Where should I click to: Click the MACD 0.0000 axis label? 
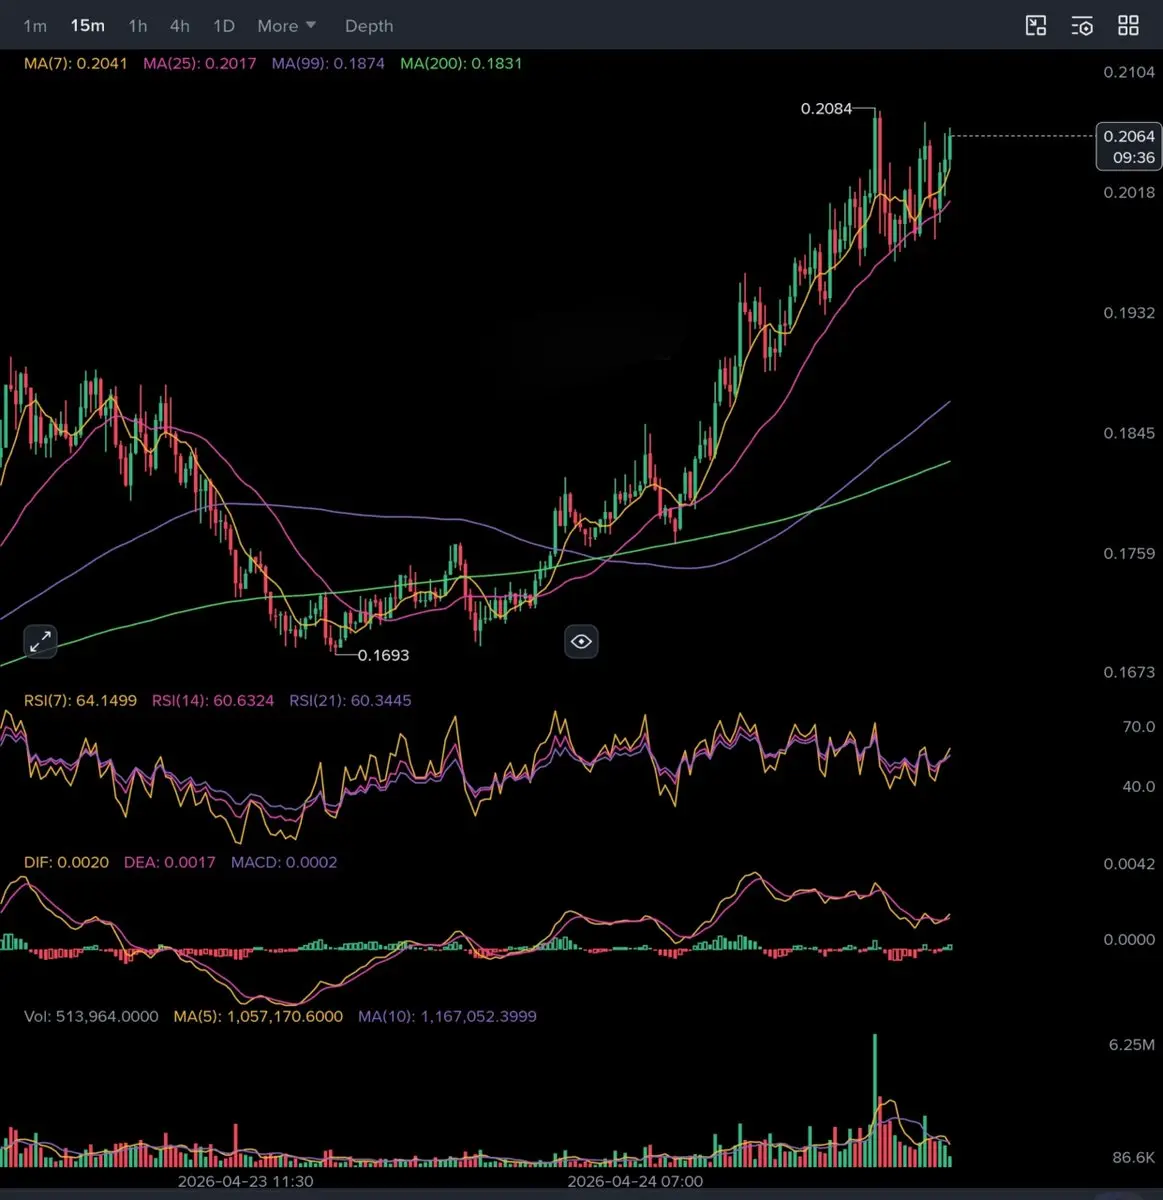click(x=1129, y=940)
